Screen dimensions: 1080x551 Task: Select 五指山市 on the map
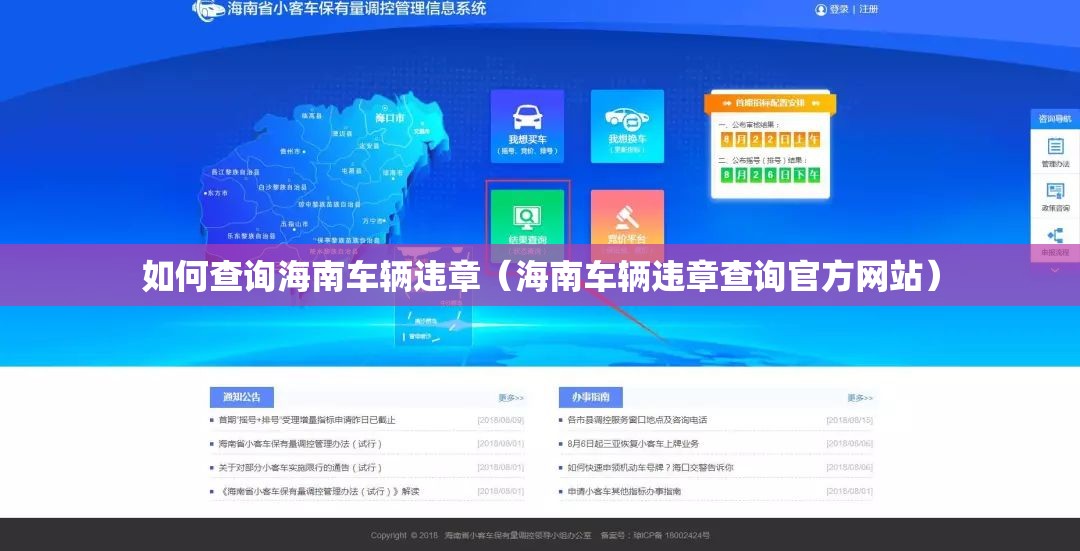pyautogui.click(x=294, y=224)
